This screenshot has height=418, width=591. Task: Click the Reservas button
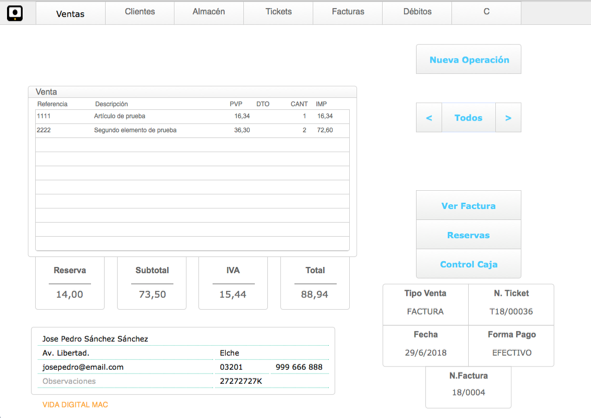point(469,235)
